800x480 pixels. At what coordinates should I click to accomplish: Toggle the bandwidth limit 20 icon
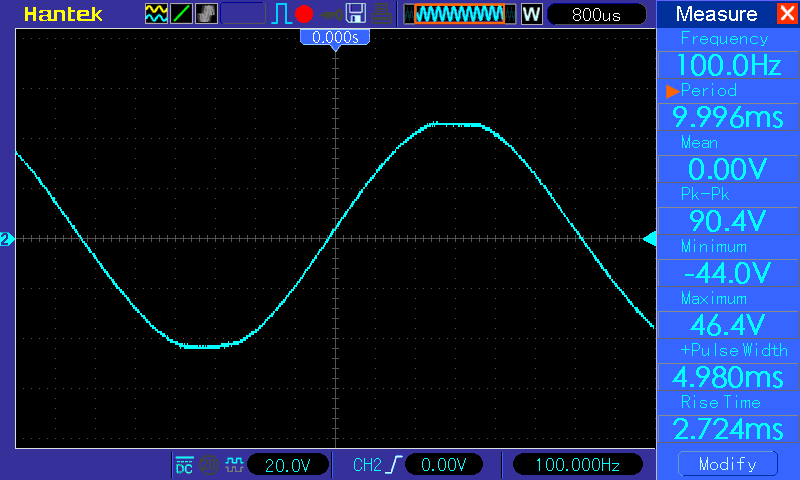click(209, 465)
